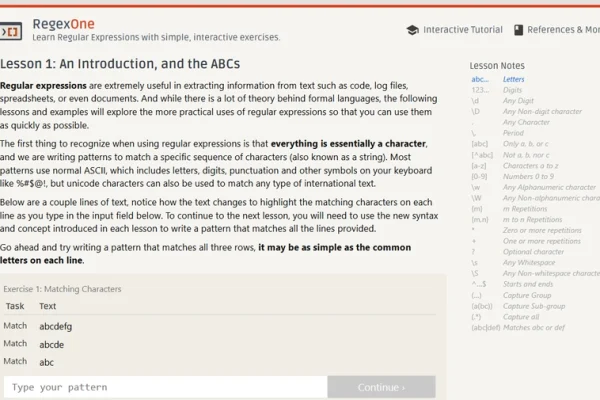Image resolution: width=600 pixels, height=400 pixels.
Task: Click the book icon beside References
Action: coord(517,30)
